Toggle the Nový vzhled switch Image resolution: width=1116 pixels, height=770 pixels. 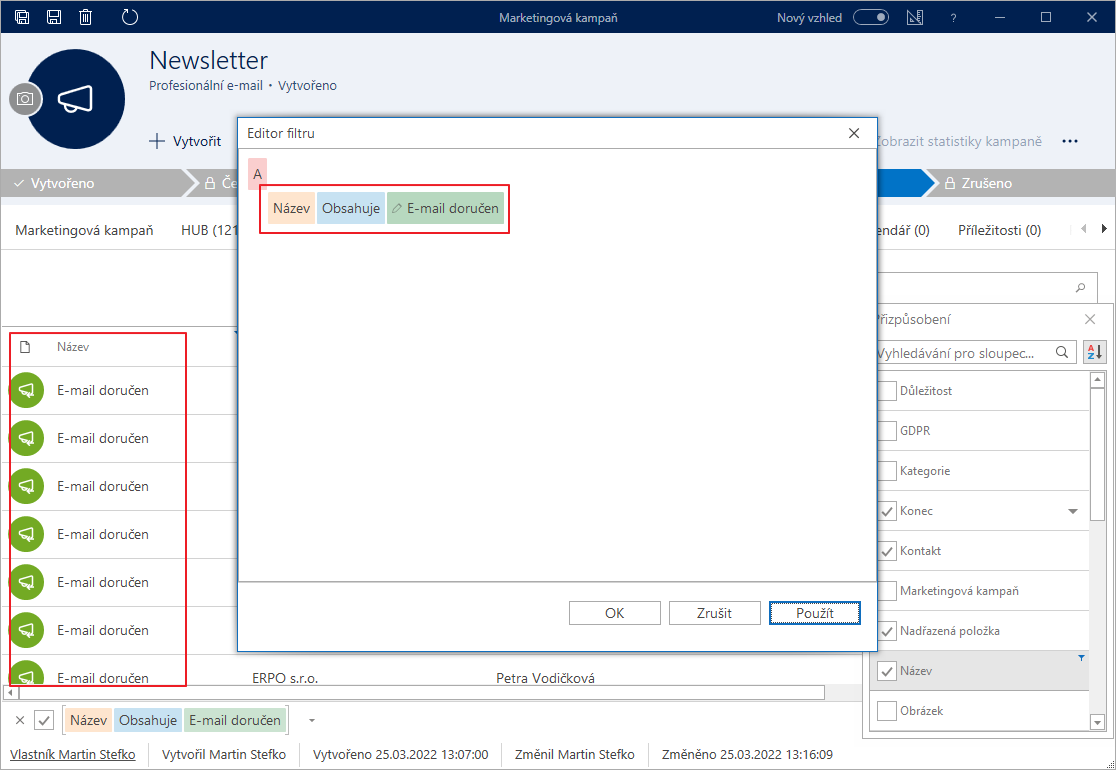870,17
